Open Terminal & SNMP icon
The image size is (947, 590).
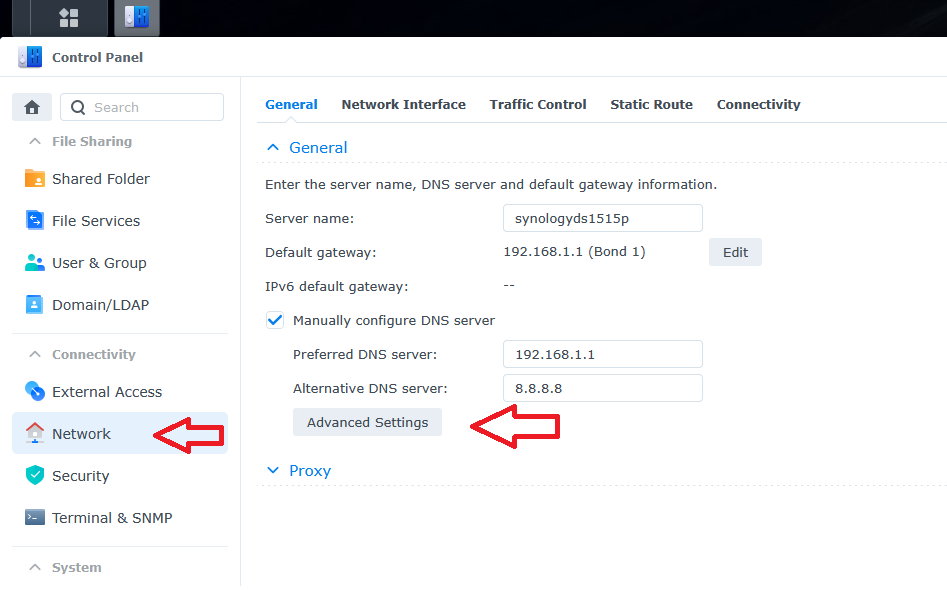point(35,518)
